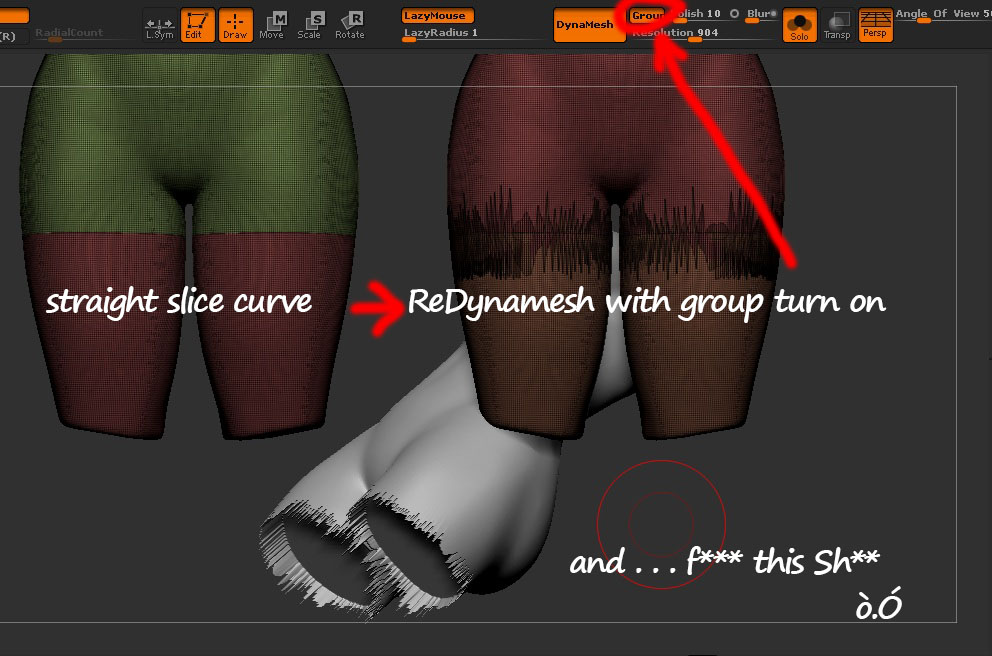This screenshot has width=992, height=656.
Task: Toggle the Transp transparency button
Action: pos(837,26)
